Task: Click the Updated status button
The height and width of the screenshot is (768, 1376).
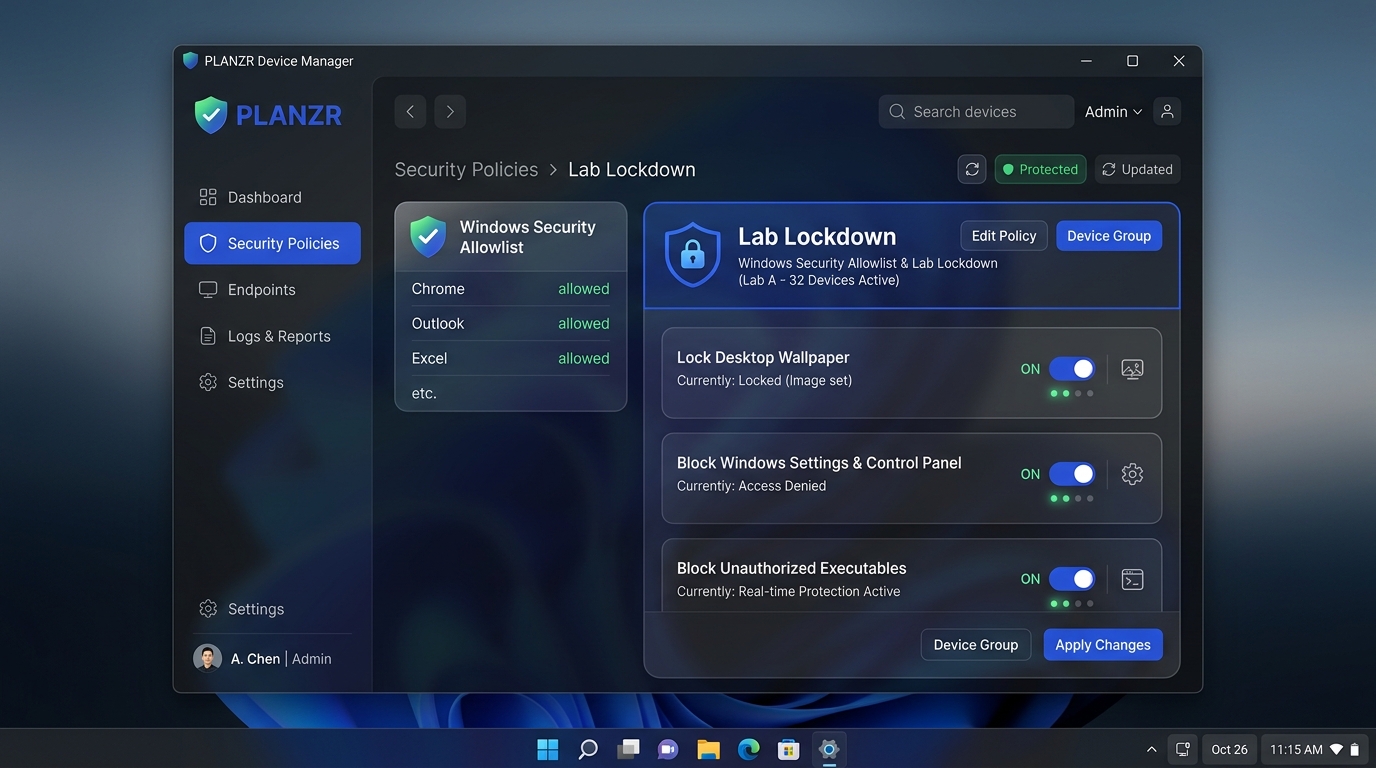Action: [x=1138, y=169]
